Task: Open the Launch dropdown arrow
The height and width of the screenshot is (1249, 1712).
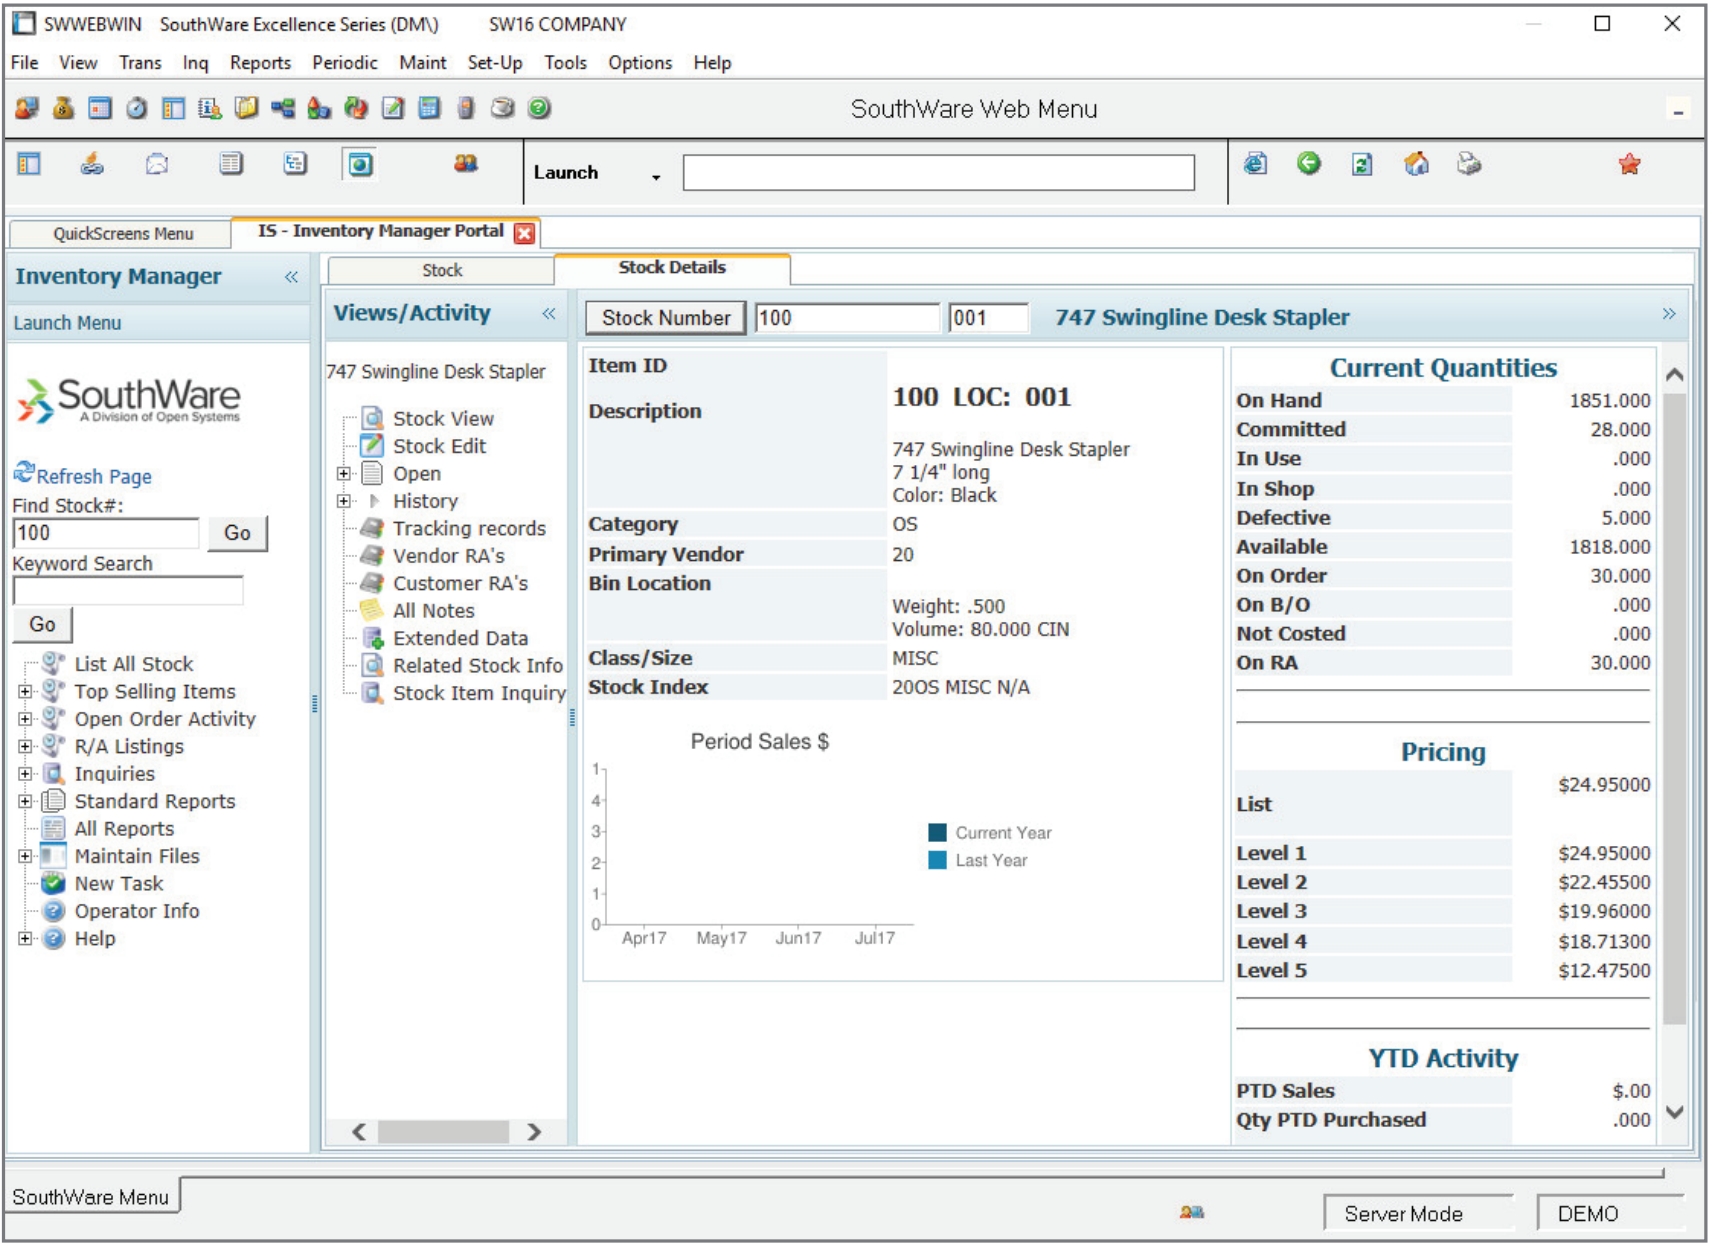Action: point(657,175)
